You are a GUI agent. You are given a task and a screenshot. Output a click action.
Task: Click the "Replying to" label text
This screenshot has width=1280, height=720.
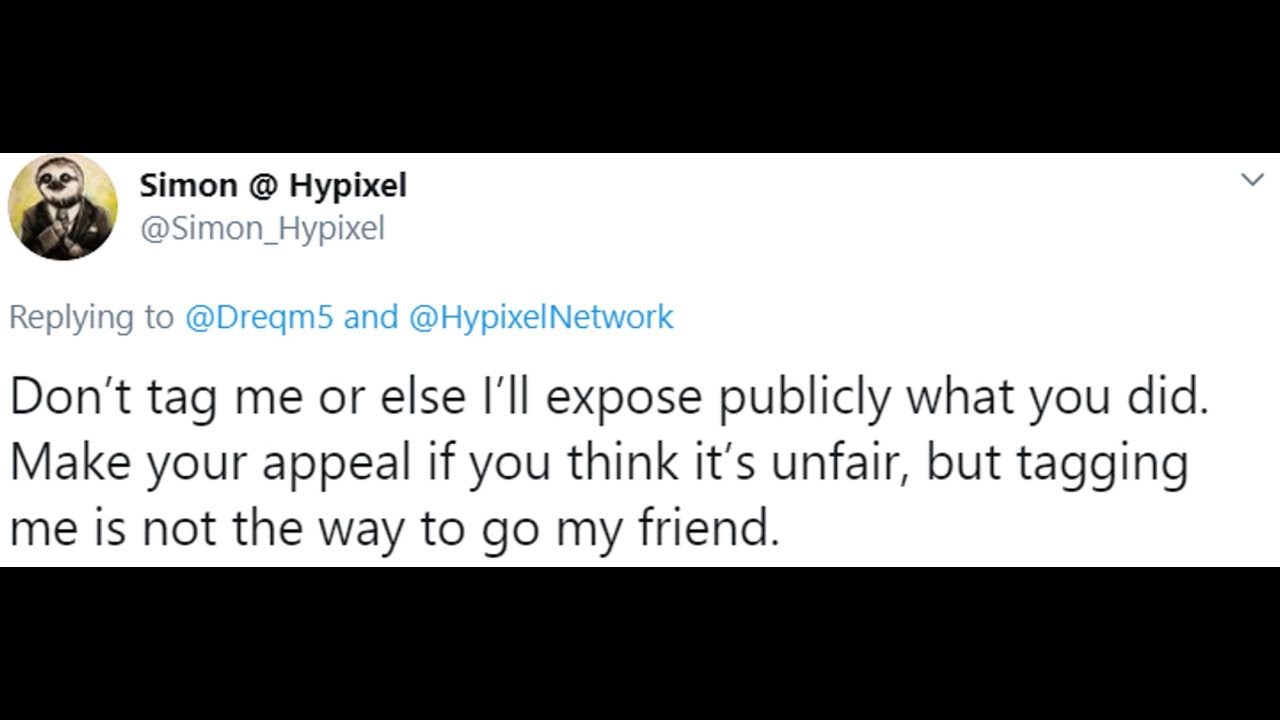(91, 318)
